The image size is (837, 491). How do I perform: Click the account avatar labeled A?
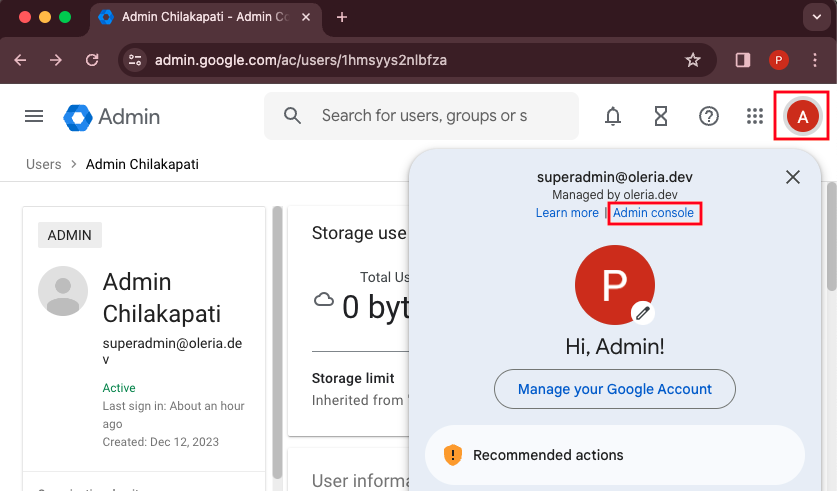(802, 116)
